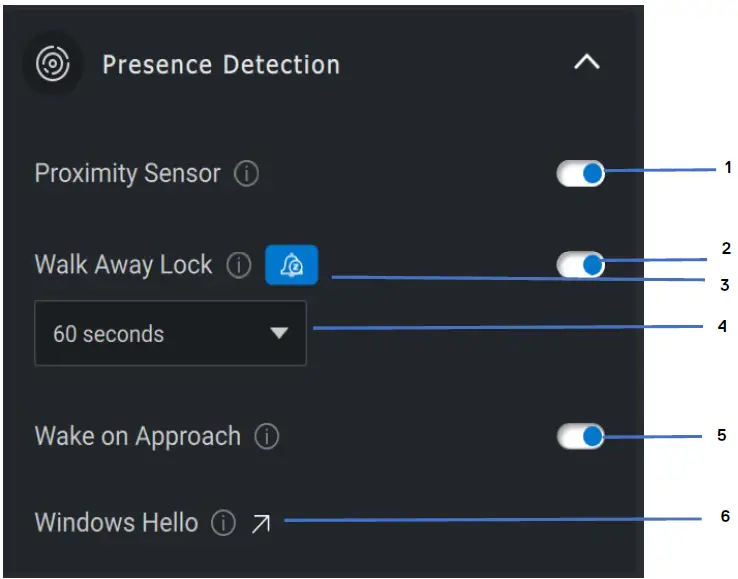Collapse the Presence Detection section chevron
This screenshot has height=579, width=738.
coord(586,63)
